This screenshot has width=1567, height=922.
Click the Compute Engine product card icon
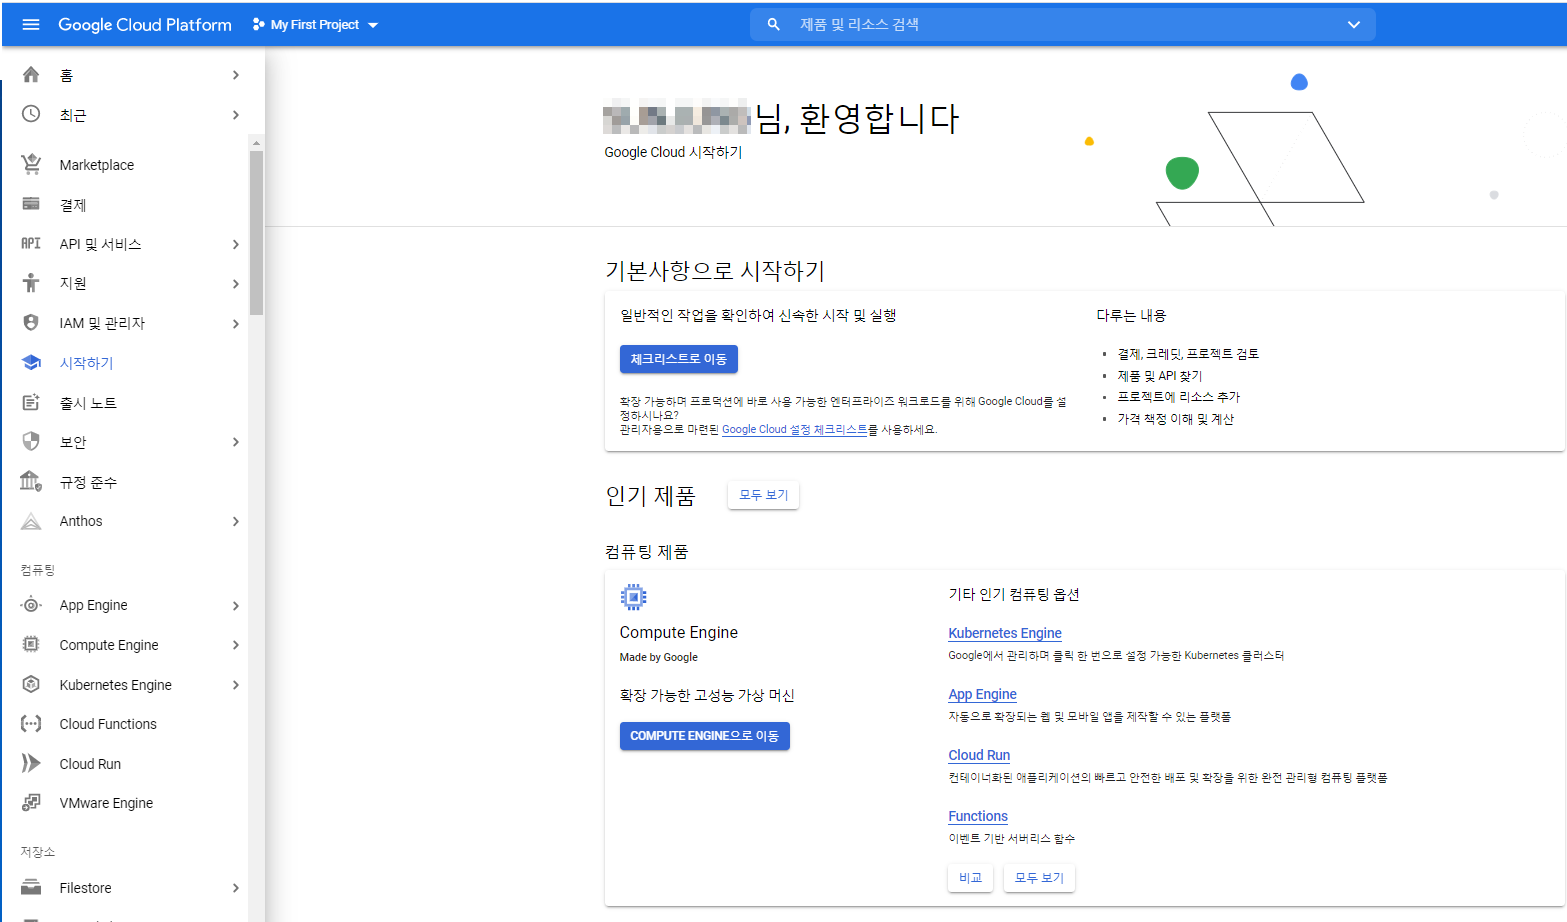pos(633,597)
